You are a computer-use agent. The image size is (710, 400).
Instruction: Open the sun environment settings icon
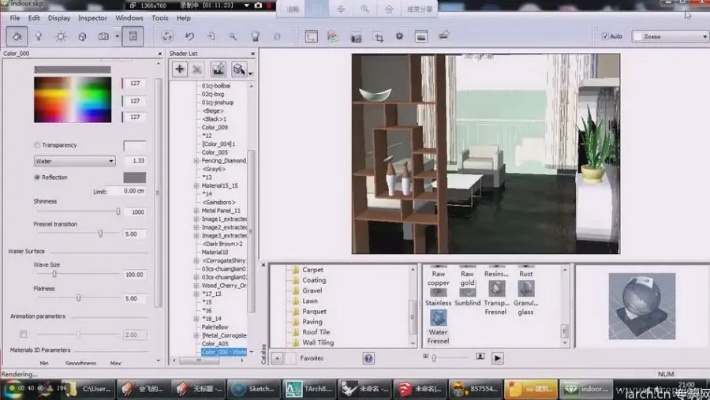point(59,36)
